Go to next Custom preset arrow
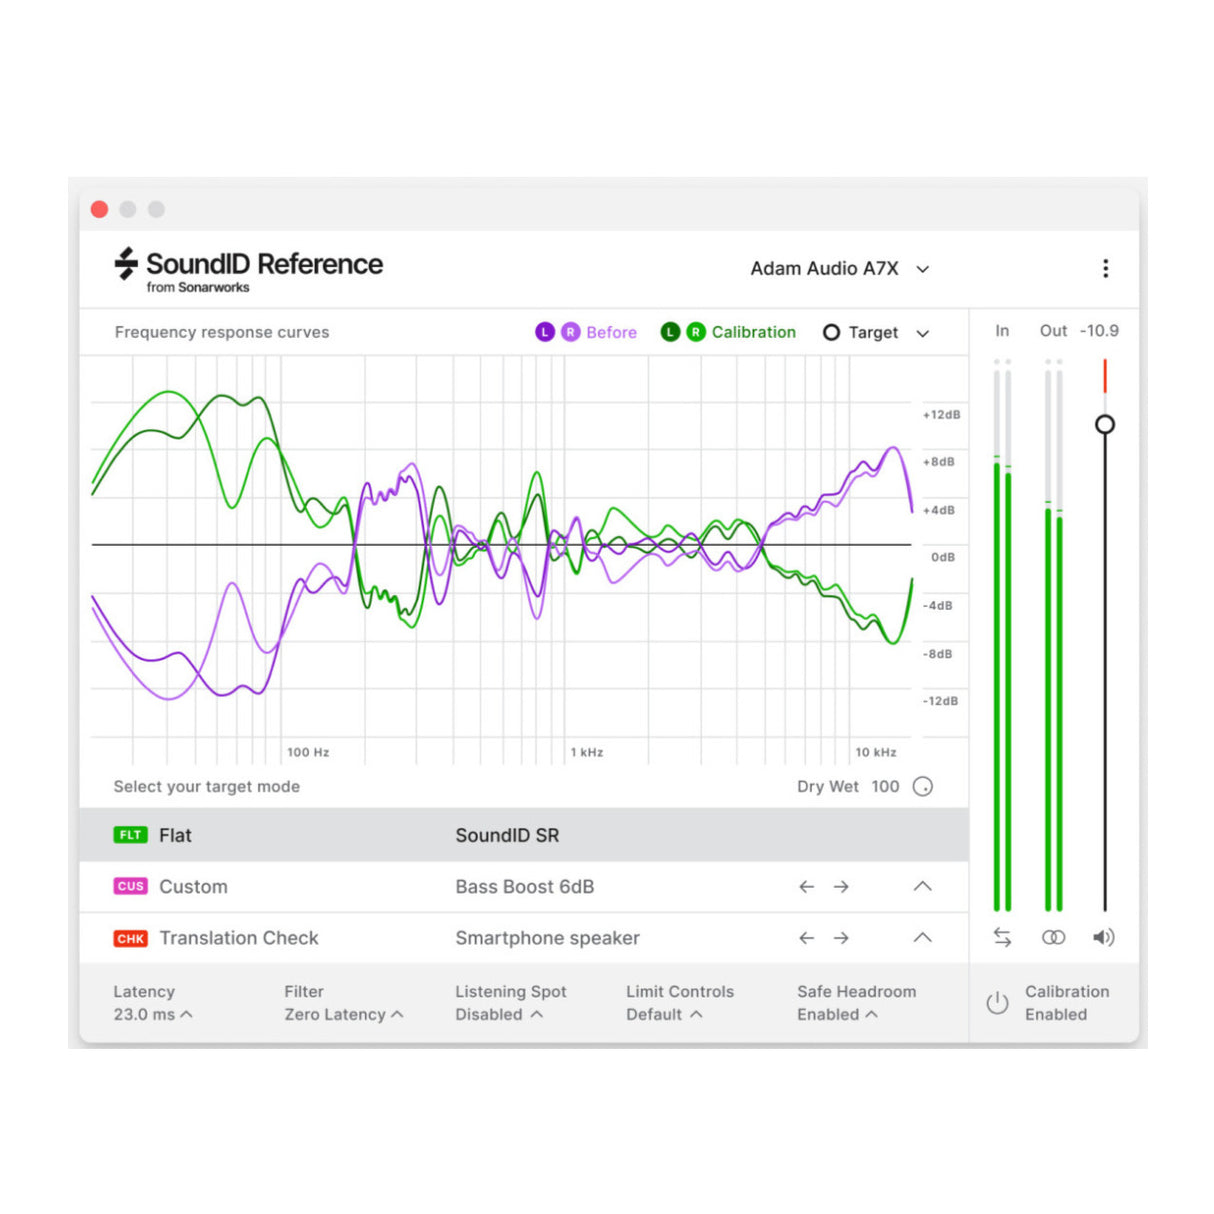Viewport: 1214px width, 1214px height. pyautogui.click(x=841, y=887)
